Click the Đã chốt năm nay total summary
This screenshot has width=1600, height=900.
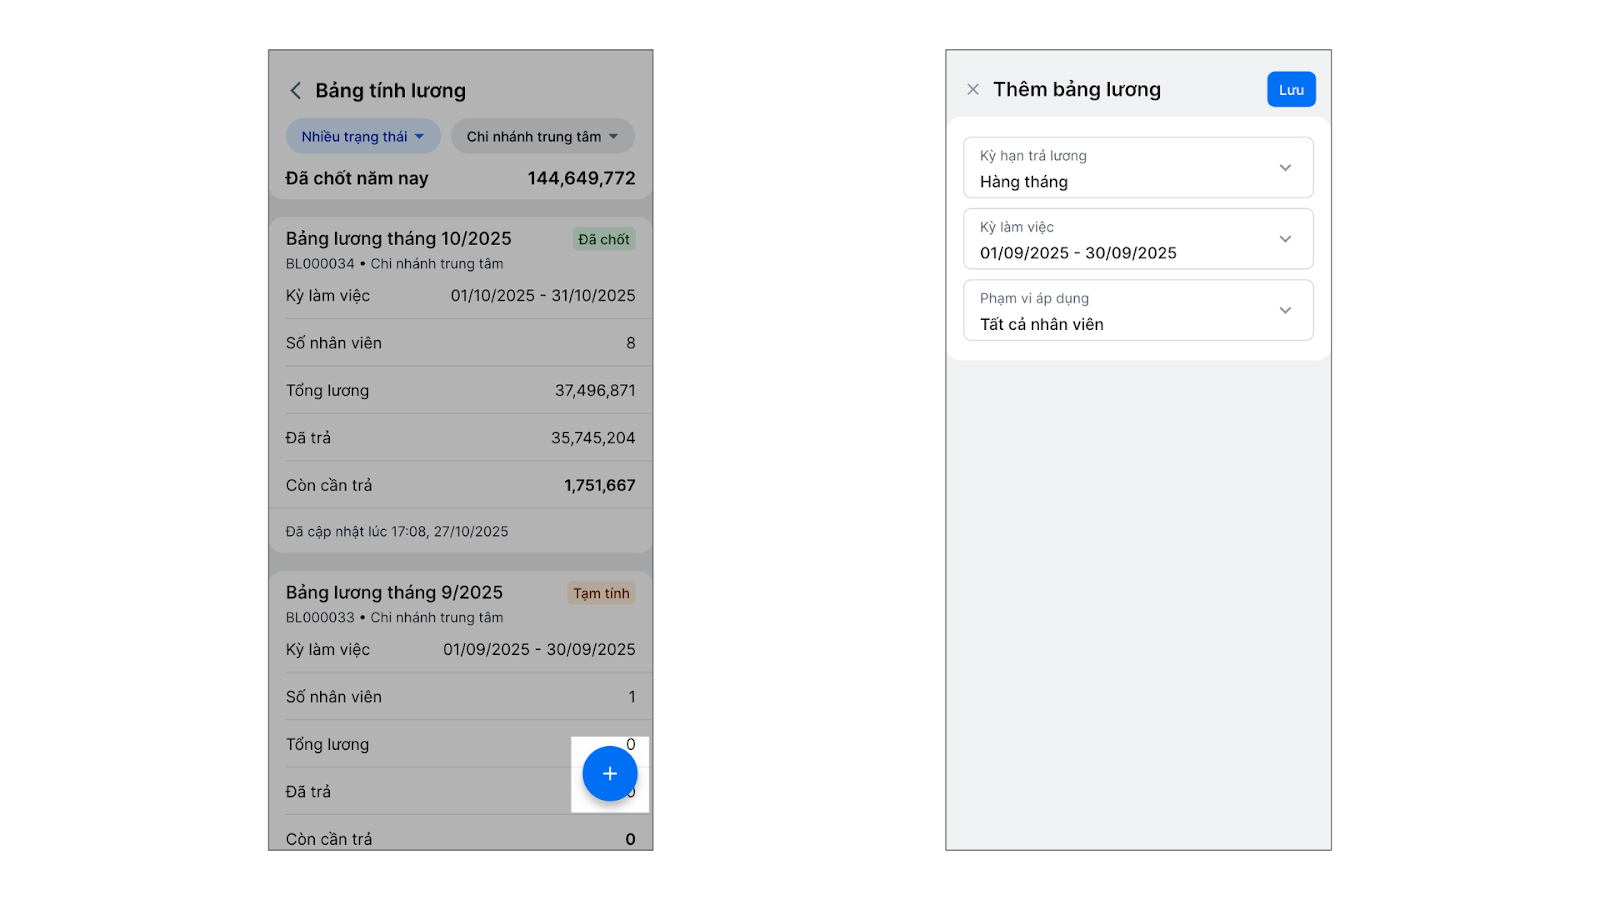click(460, 179)
